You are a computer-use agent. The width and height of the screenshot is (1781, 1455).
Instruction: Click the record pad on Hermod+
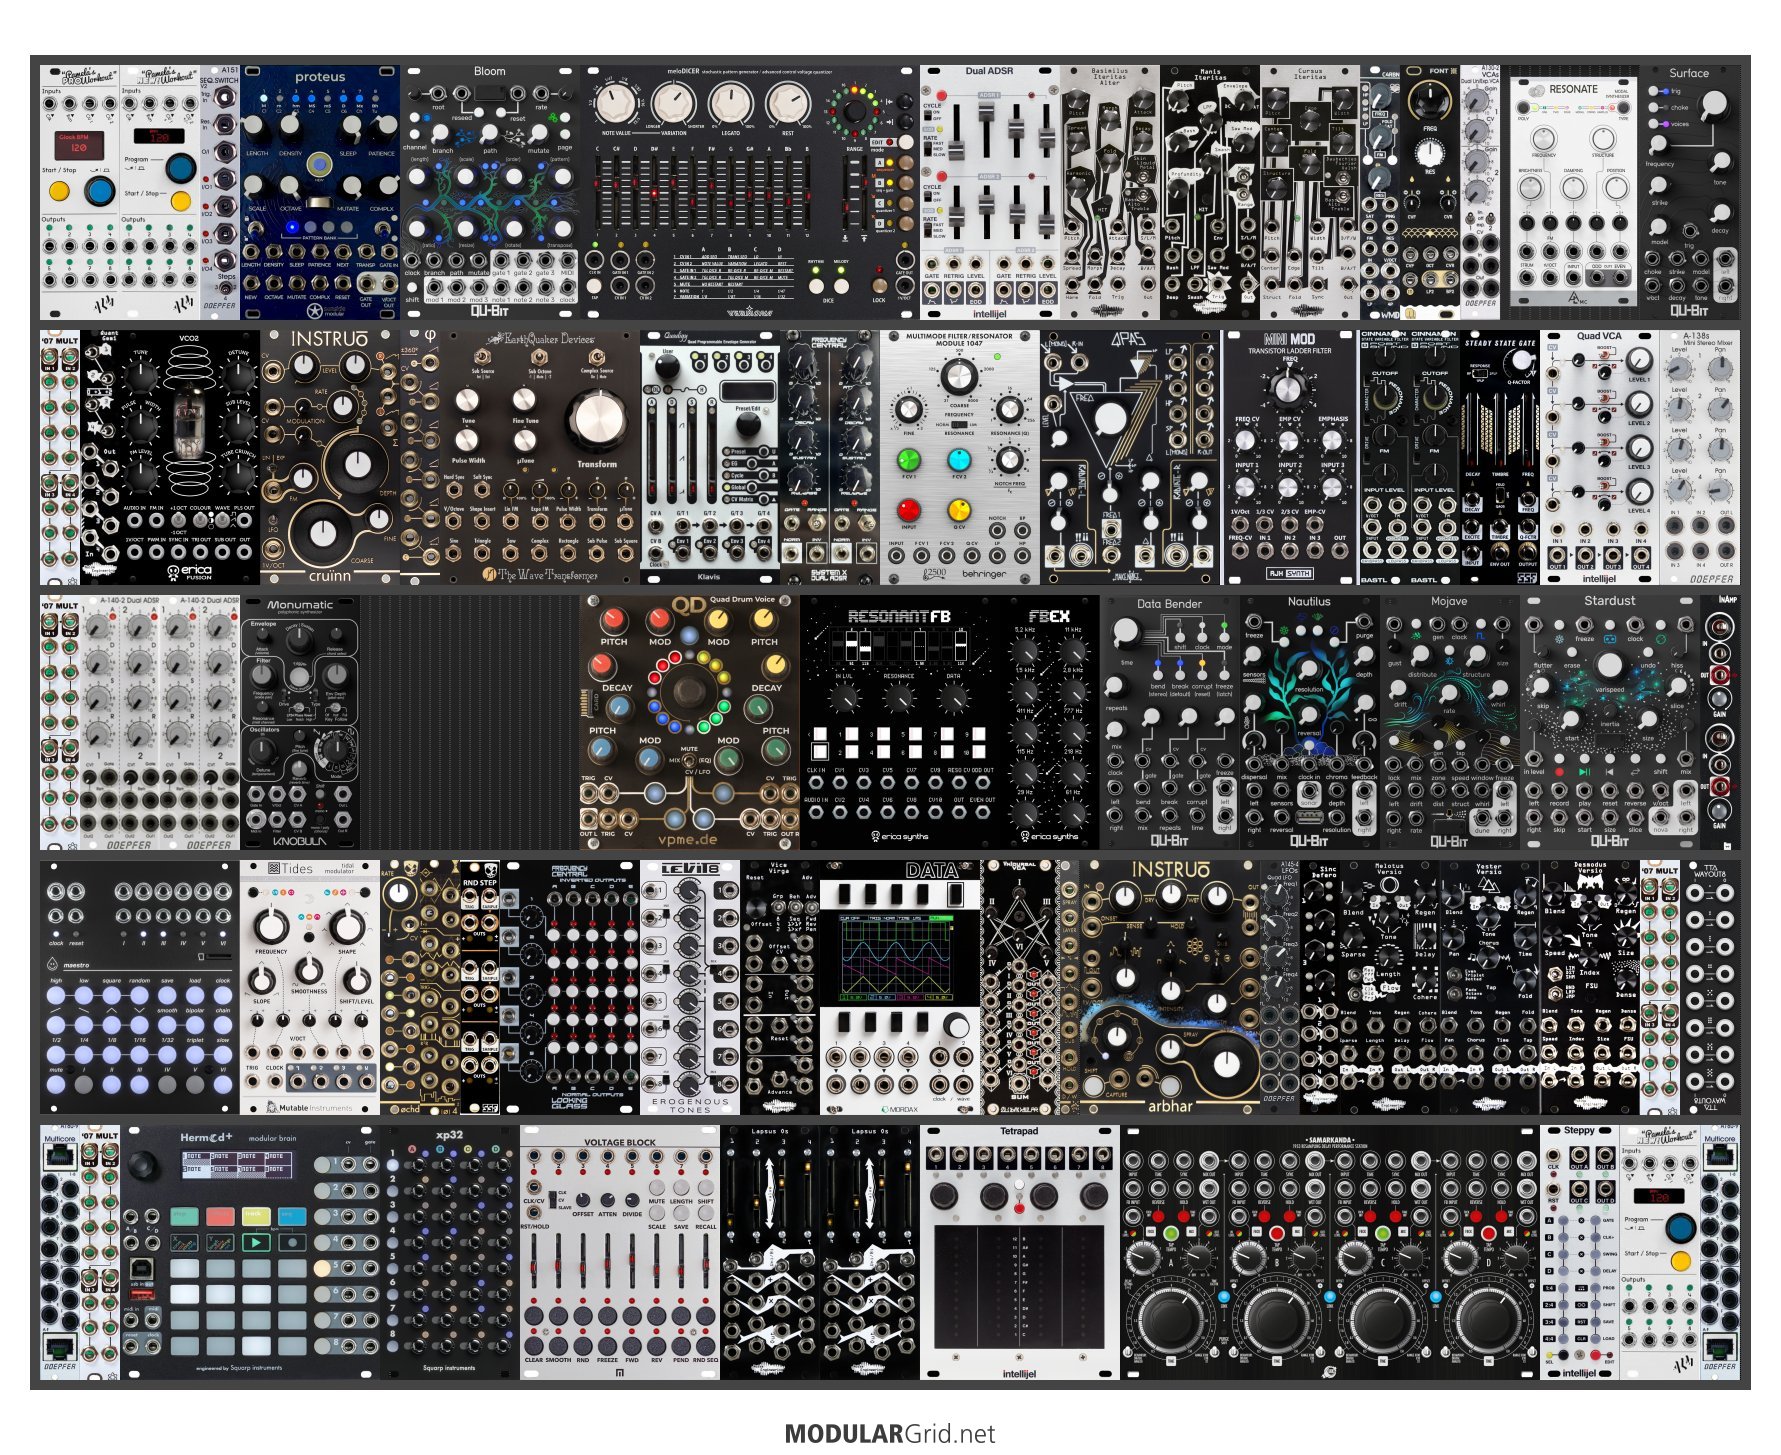tap(292, 1242)
